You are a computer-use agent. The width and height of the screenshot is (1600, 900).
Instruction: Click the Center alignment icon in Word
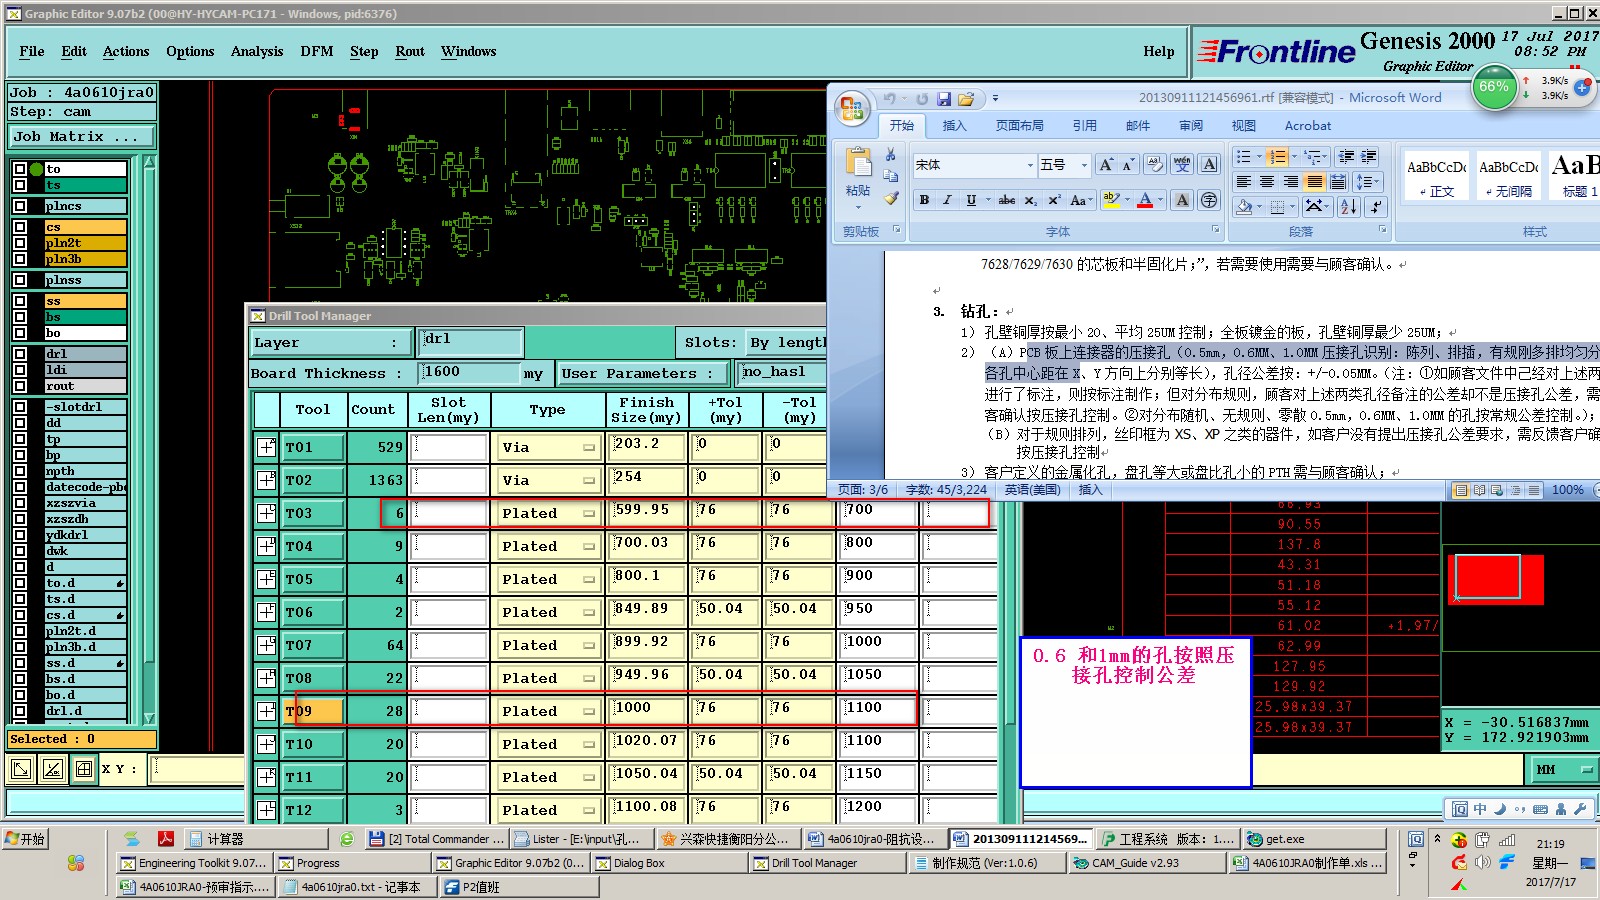[1267, 182]
